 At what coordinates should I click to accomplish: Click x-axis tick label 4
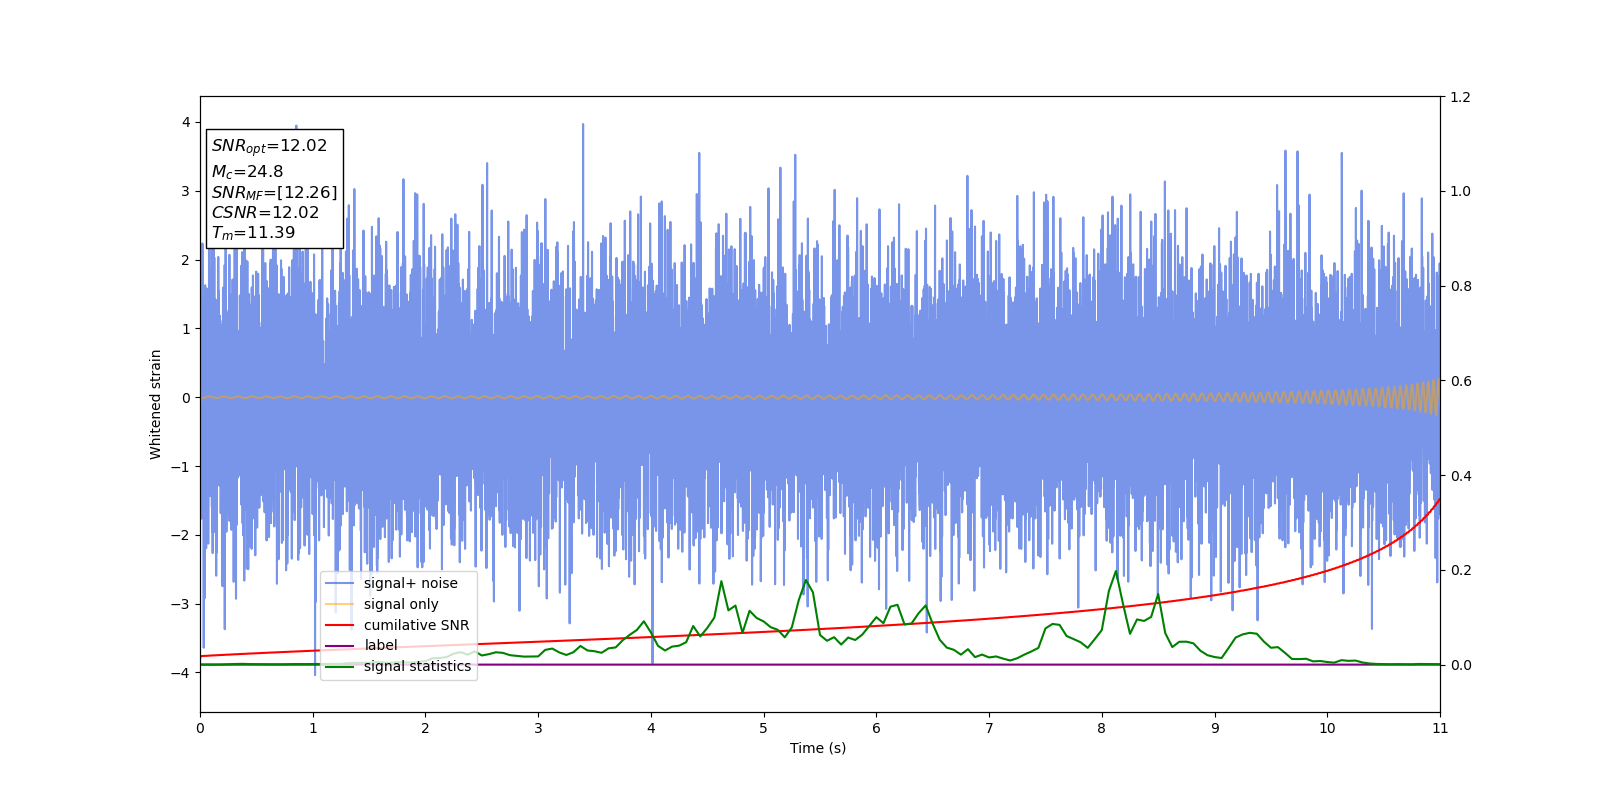coord(651,728)
